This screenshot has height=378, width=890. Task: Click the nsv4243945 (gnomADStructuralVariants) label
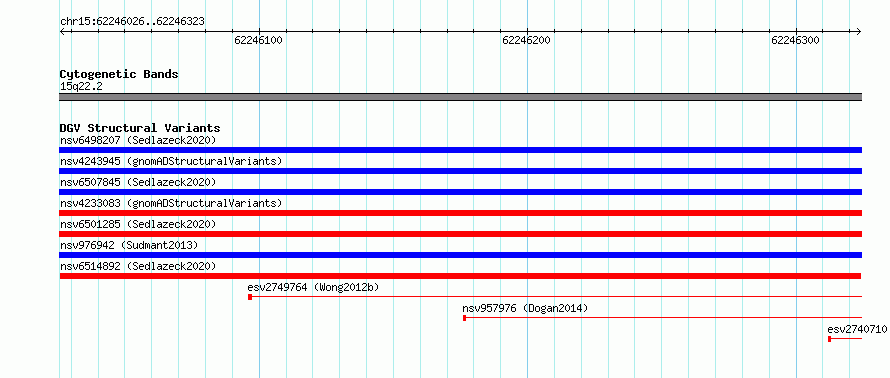(x=171, y=161)
